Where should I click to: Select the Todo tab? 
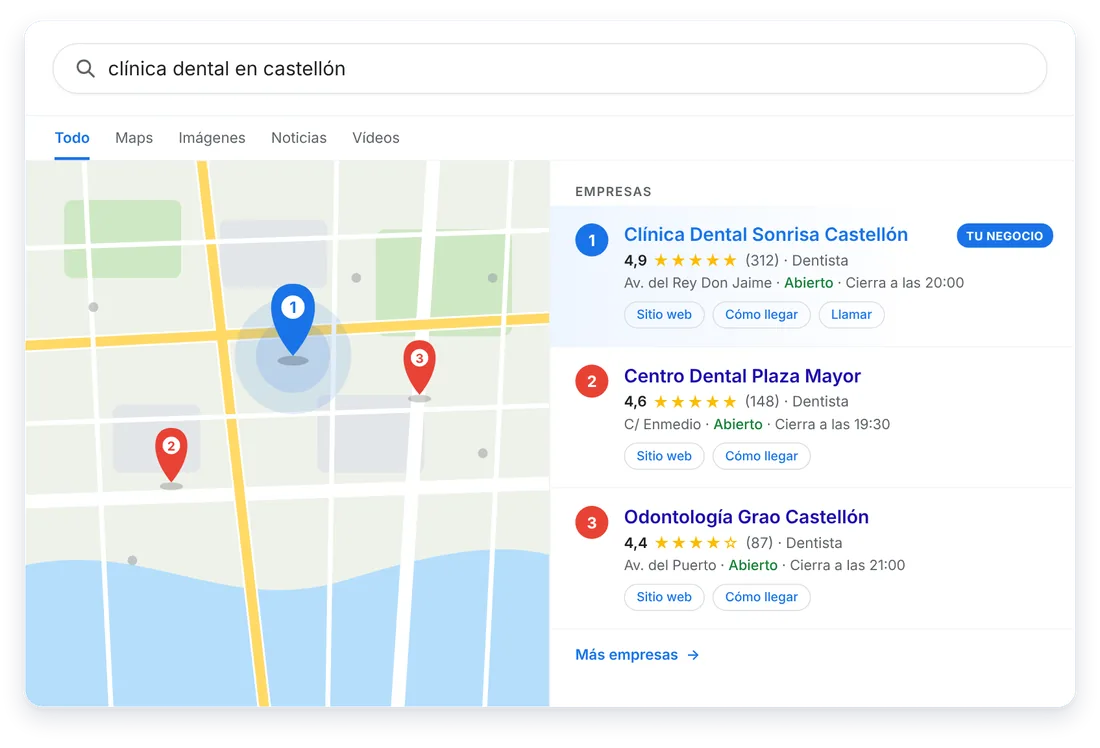pos(72,138)
